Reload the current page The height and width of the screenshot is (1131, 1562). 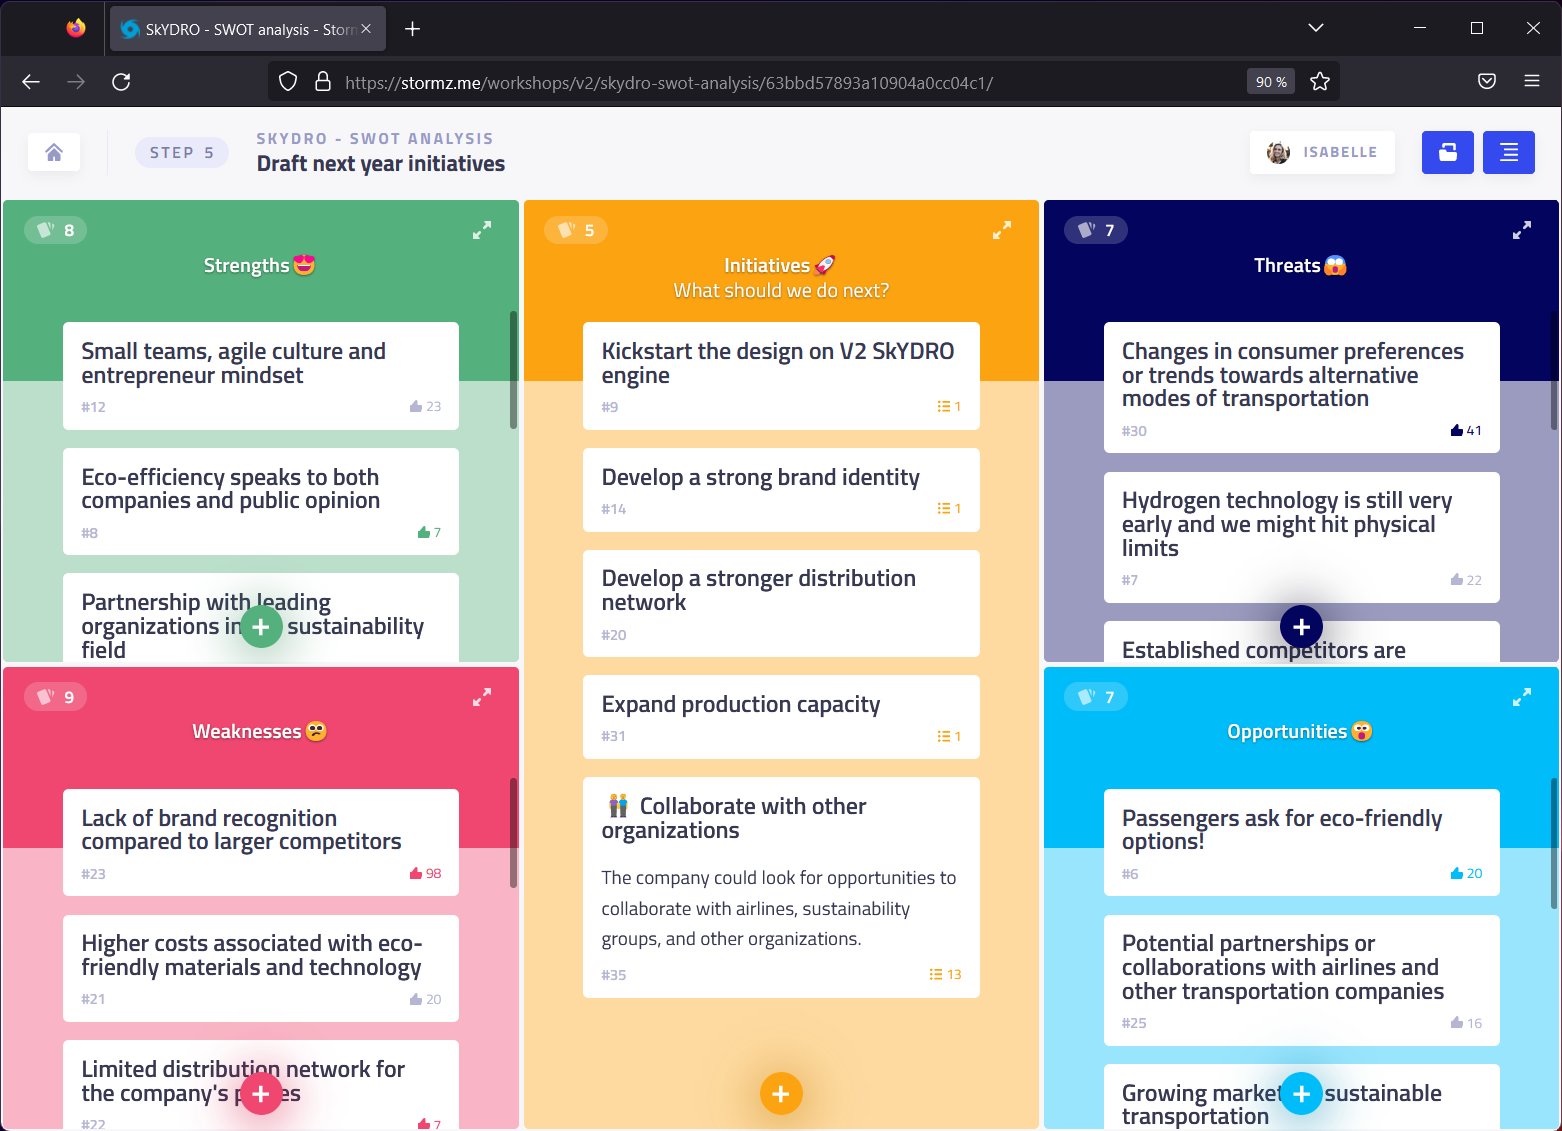coord(121,82)
